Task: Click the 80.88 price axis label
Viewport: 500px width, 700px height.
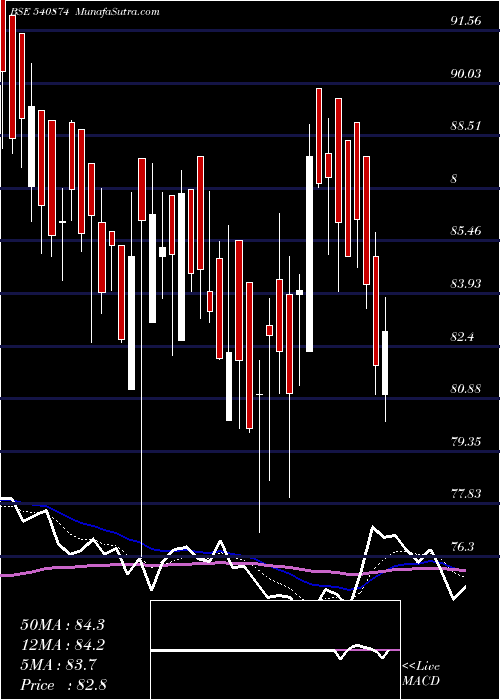Action: coord(466,389)
